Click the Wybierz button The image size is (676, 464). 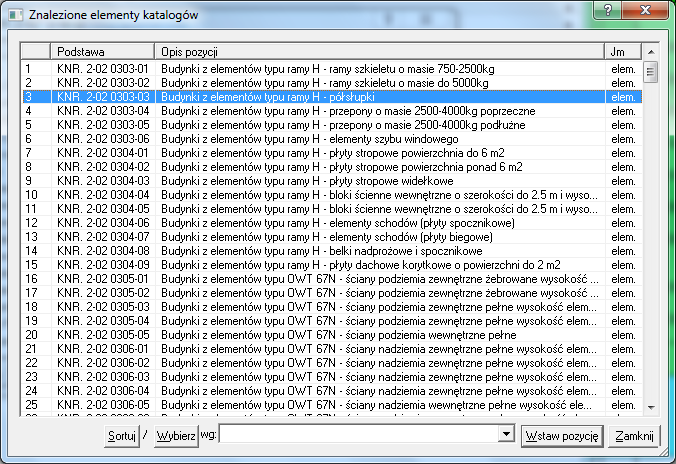click(176, 436)
